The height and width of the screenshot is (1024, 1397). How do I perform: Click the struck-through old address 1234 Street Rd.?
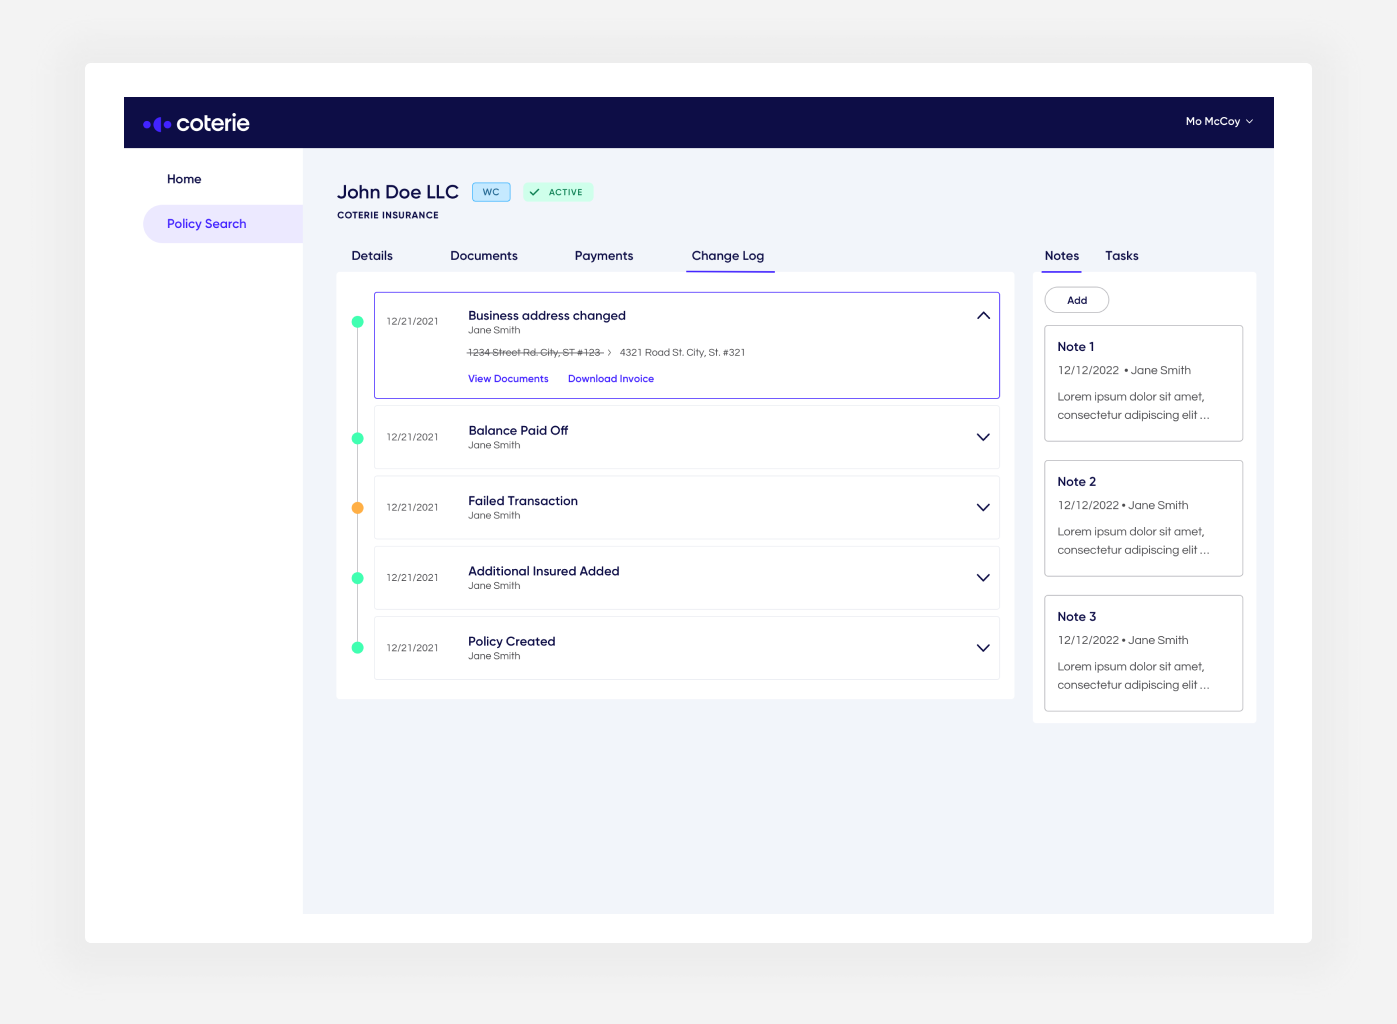point(535,352)
